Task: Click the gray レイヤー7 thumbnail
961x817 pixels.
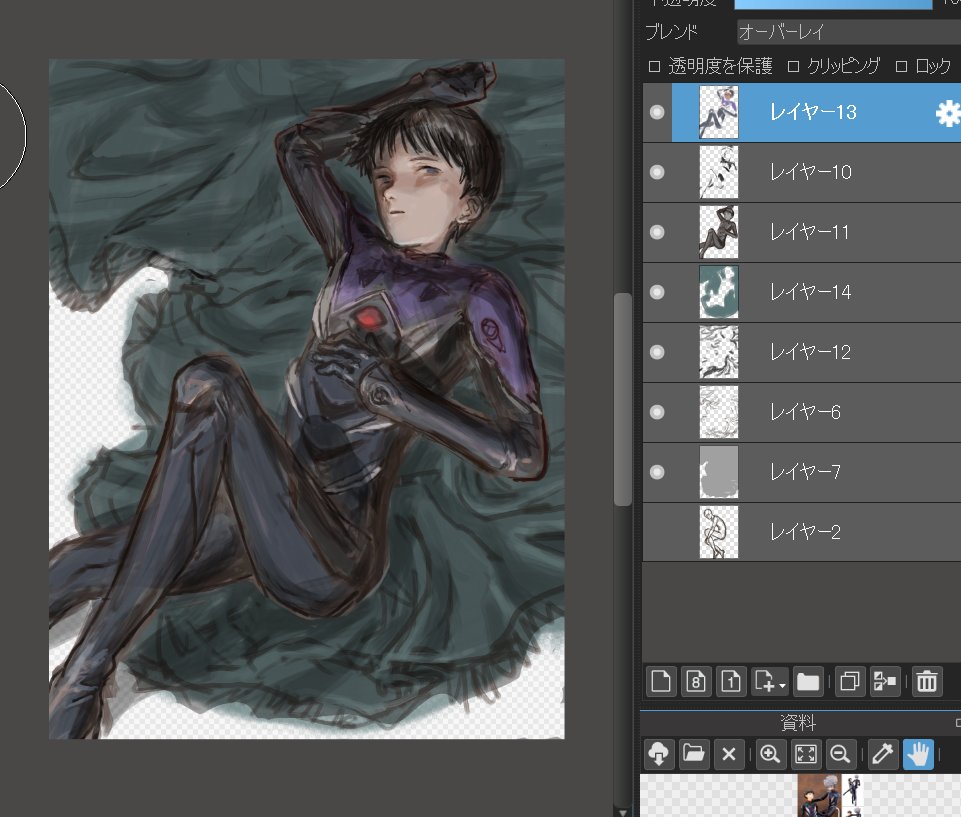Action: [x=719, y=472]
